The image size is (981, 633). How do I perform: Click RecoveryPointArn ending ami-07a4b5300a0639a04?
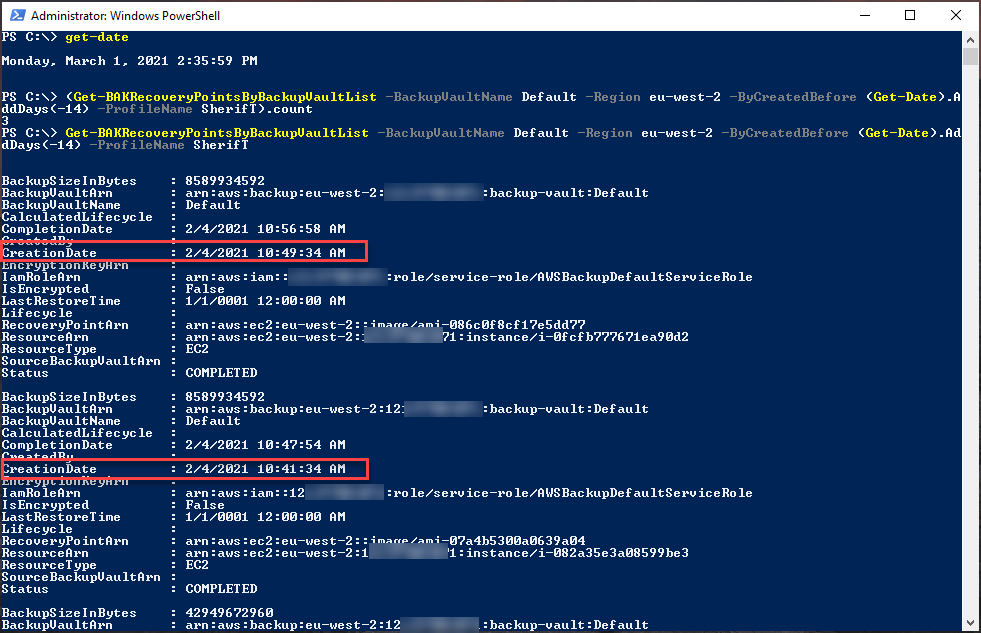385,540
